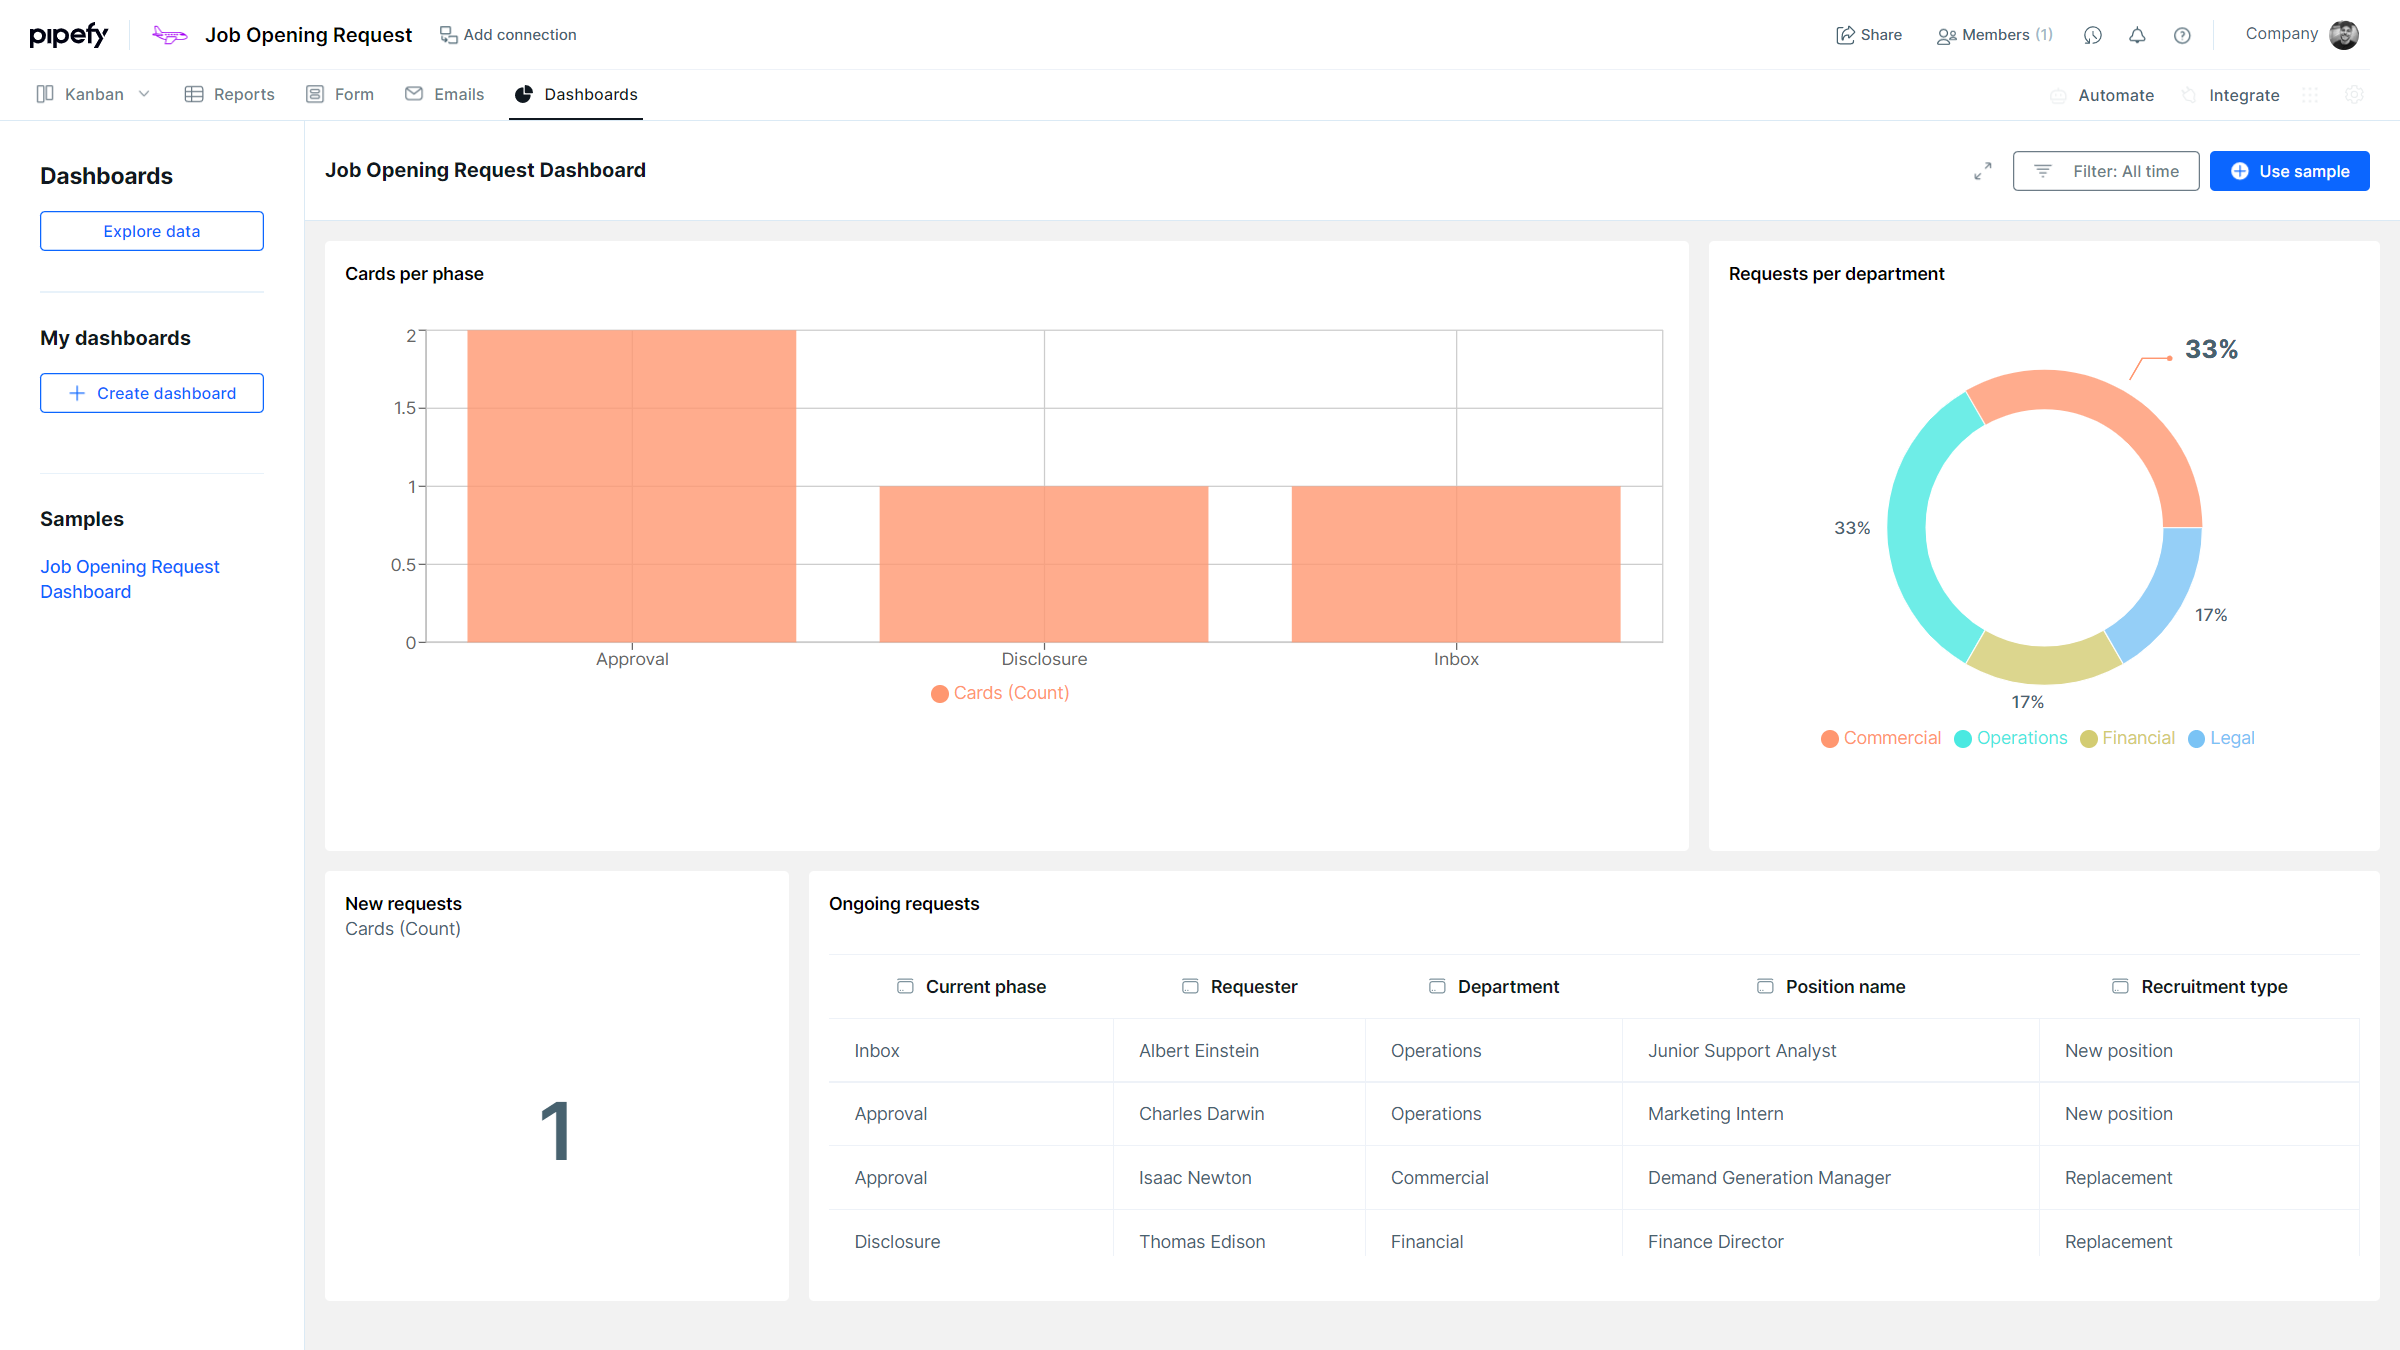Expand the Kanban view dropdown arrow

[x=144, y=94]
